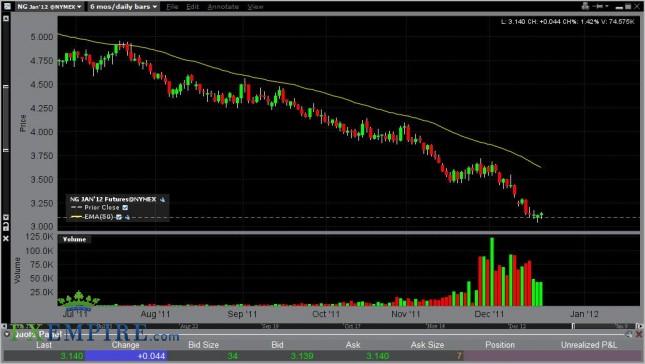The image size is (645, 364).
Task: Click the Change value +0.044
Action: [151, 356]
